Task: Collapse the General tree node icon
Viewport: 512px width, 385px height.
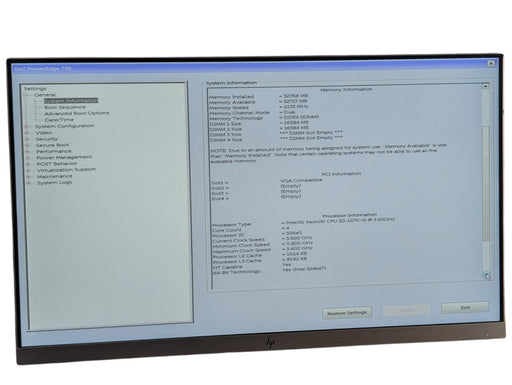Action: pos(26,95)
